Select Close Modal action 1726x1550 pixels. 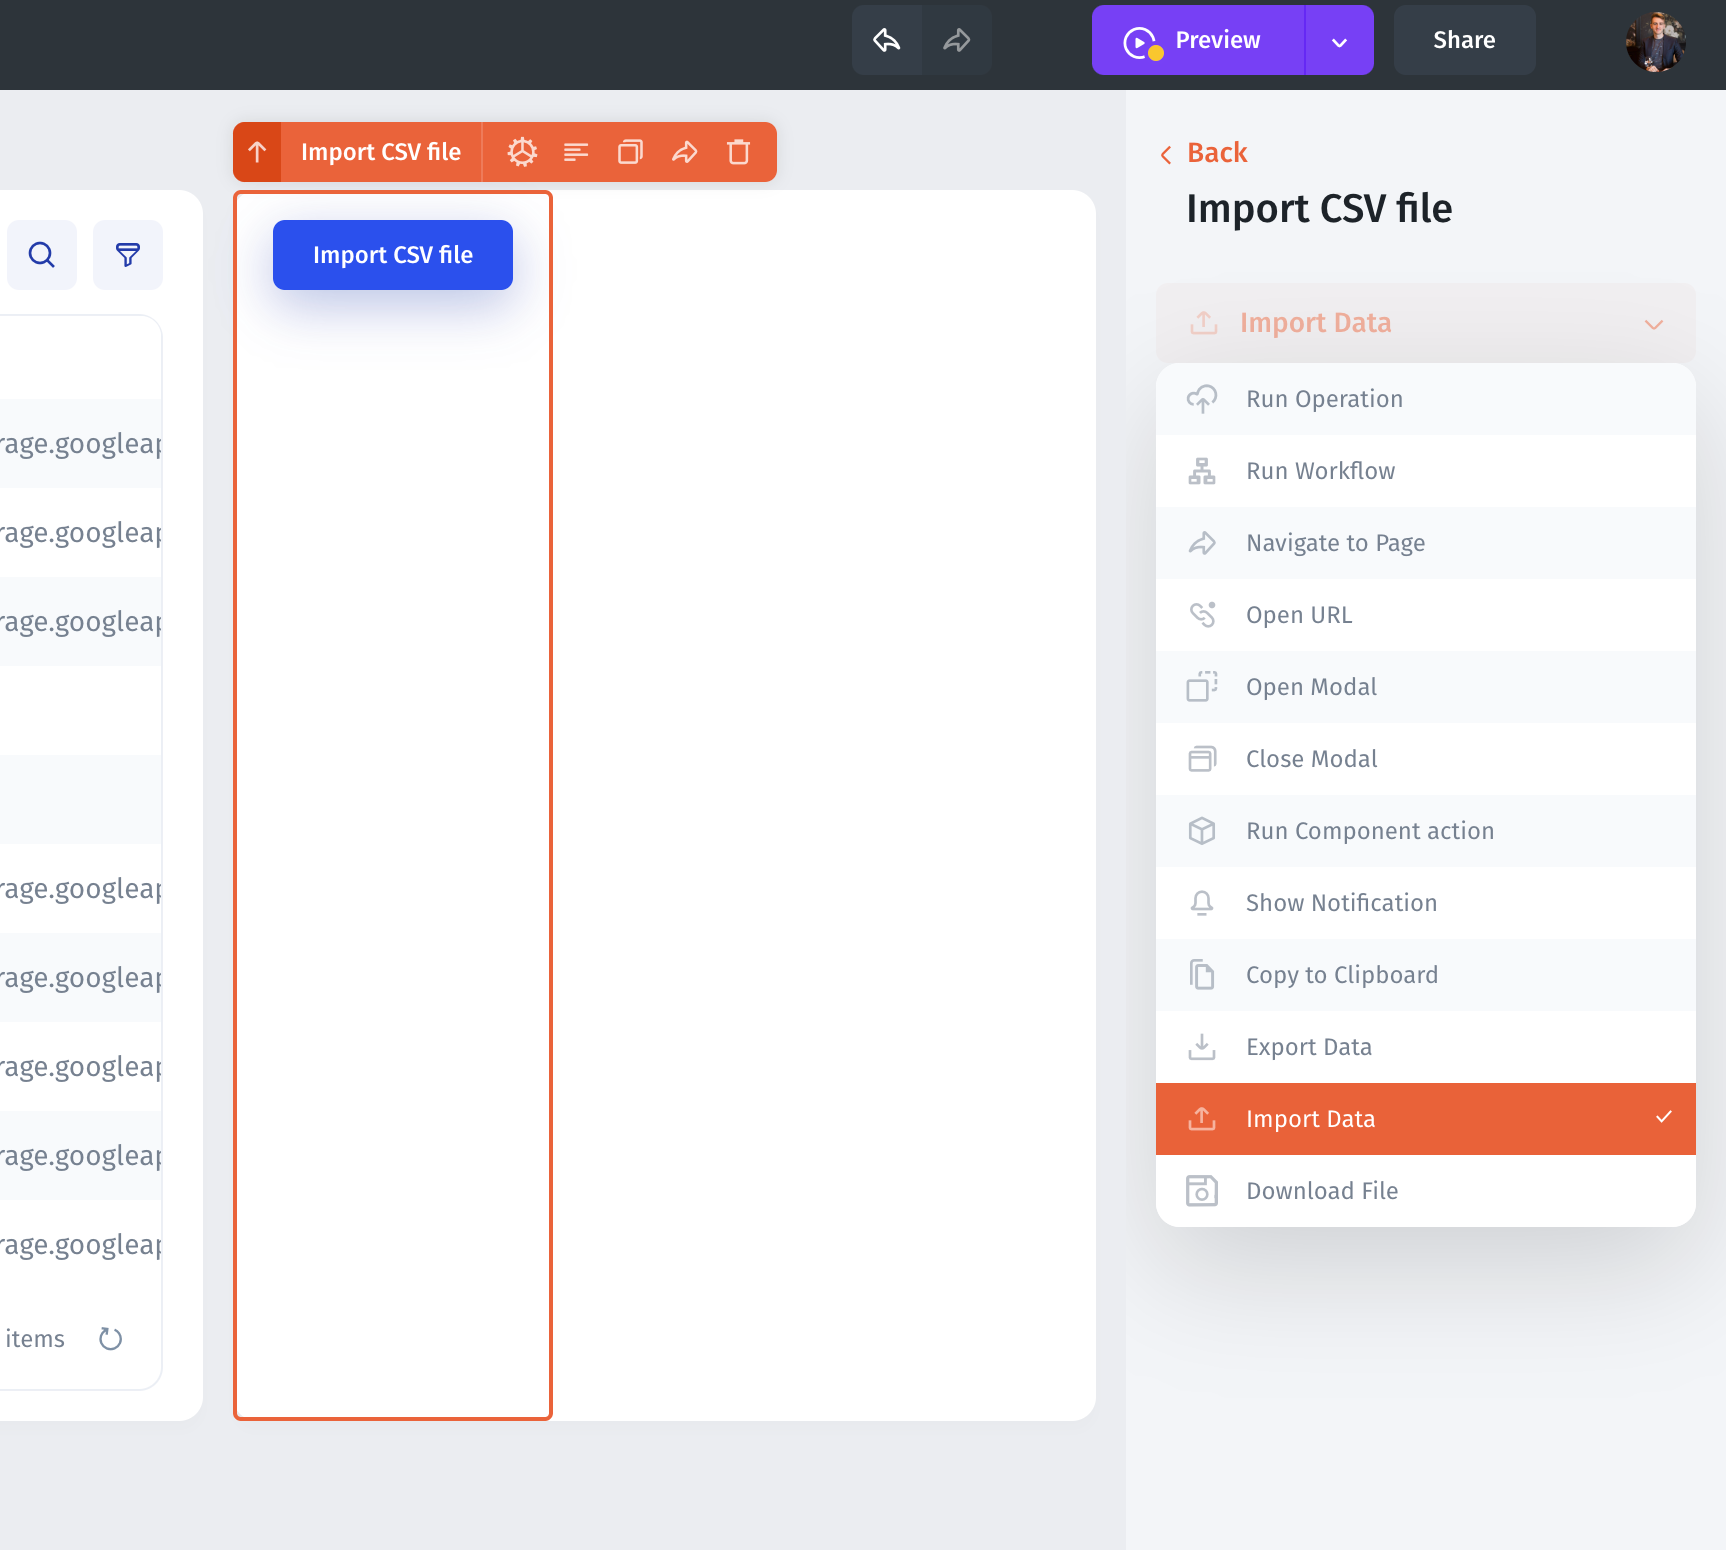click(1425, 759)
